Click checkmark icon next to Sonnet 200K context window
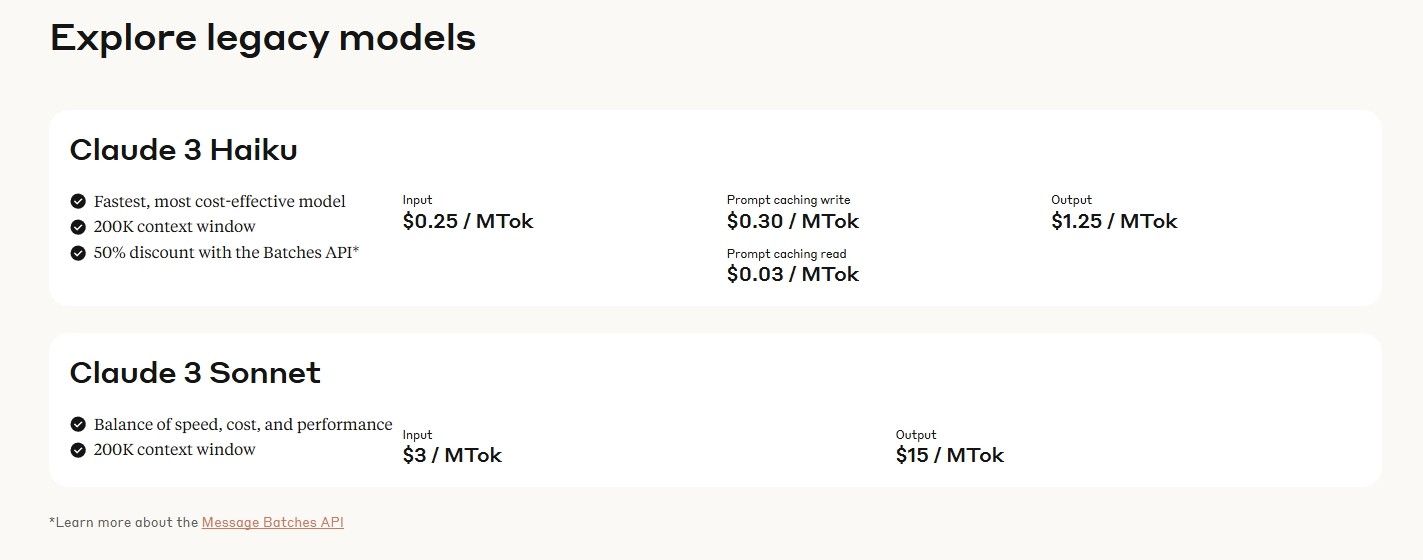 pos(78,450)
